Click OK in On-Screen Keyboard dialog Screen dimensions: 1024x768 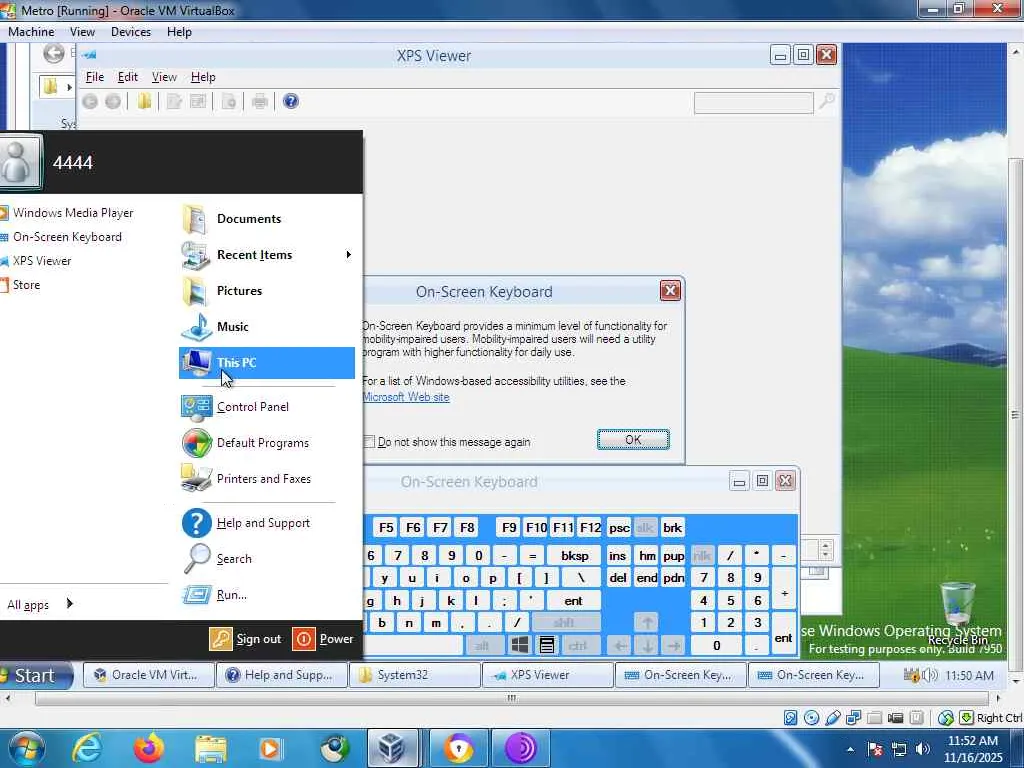(633, 440)
